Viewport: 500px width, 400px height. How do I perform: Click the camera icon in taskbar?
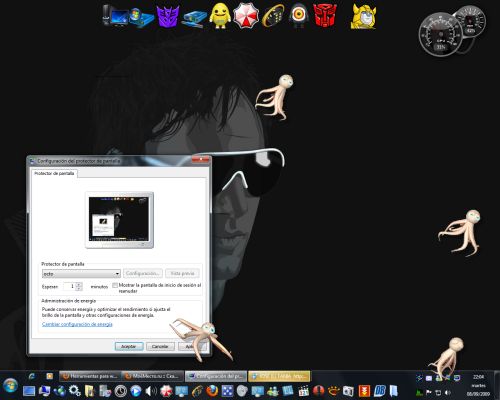tap(349, 391)
